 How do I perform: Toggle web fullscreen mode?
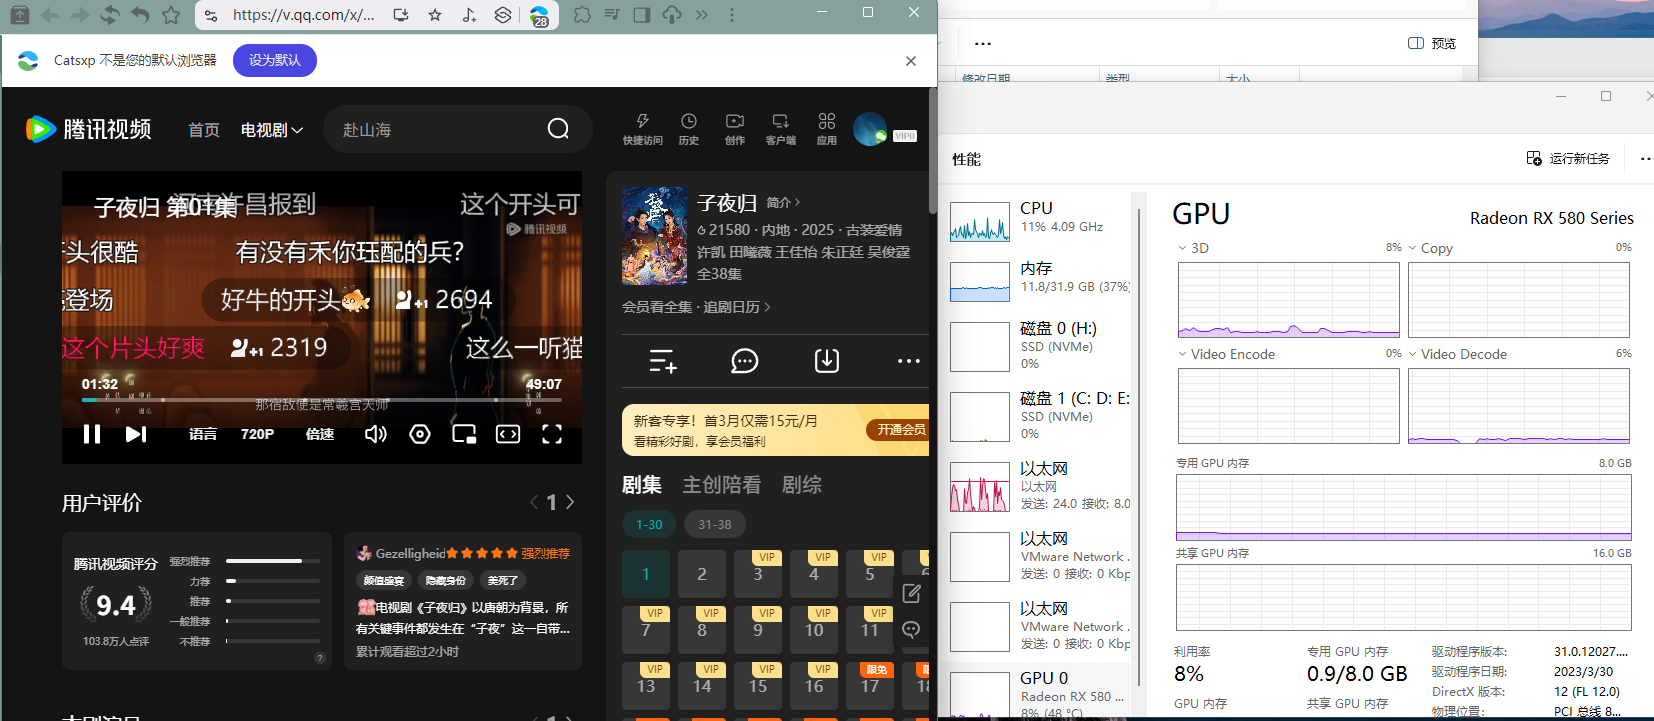click(x=508, y=434)
